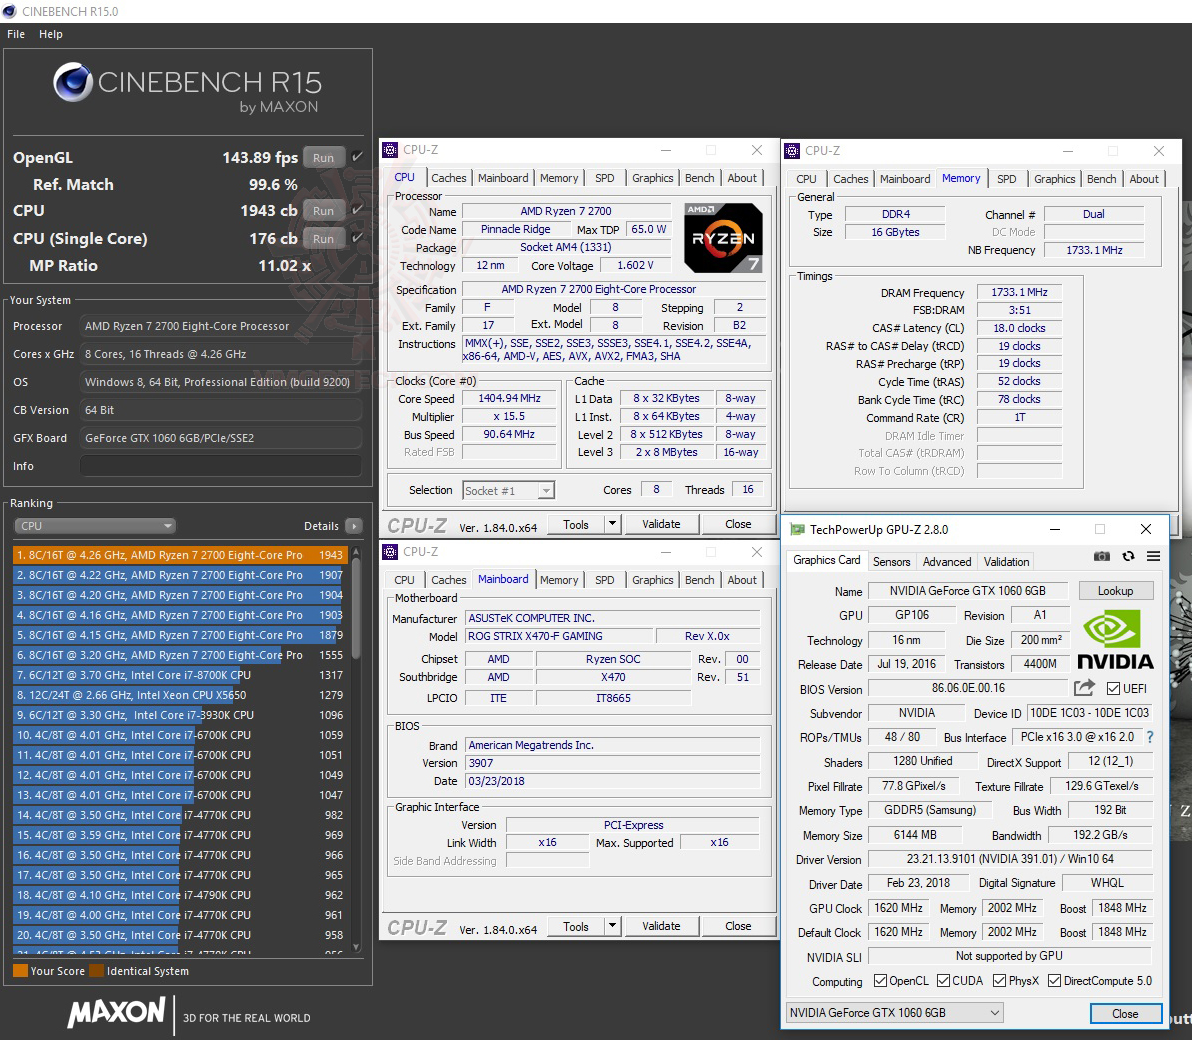This screenshot has height=1040, width=1192.
Task: Click Close button in GPU-Z
Action: (1125, 1013)
